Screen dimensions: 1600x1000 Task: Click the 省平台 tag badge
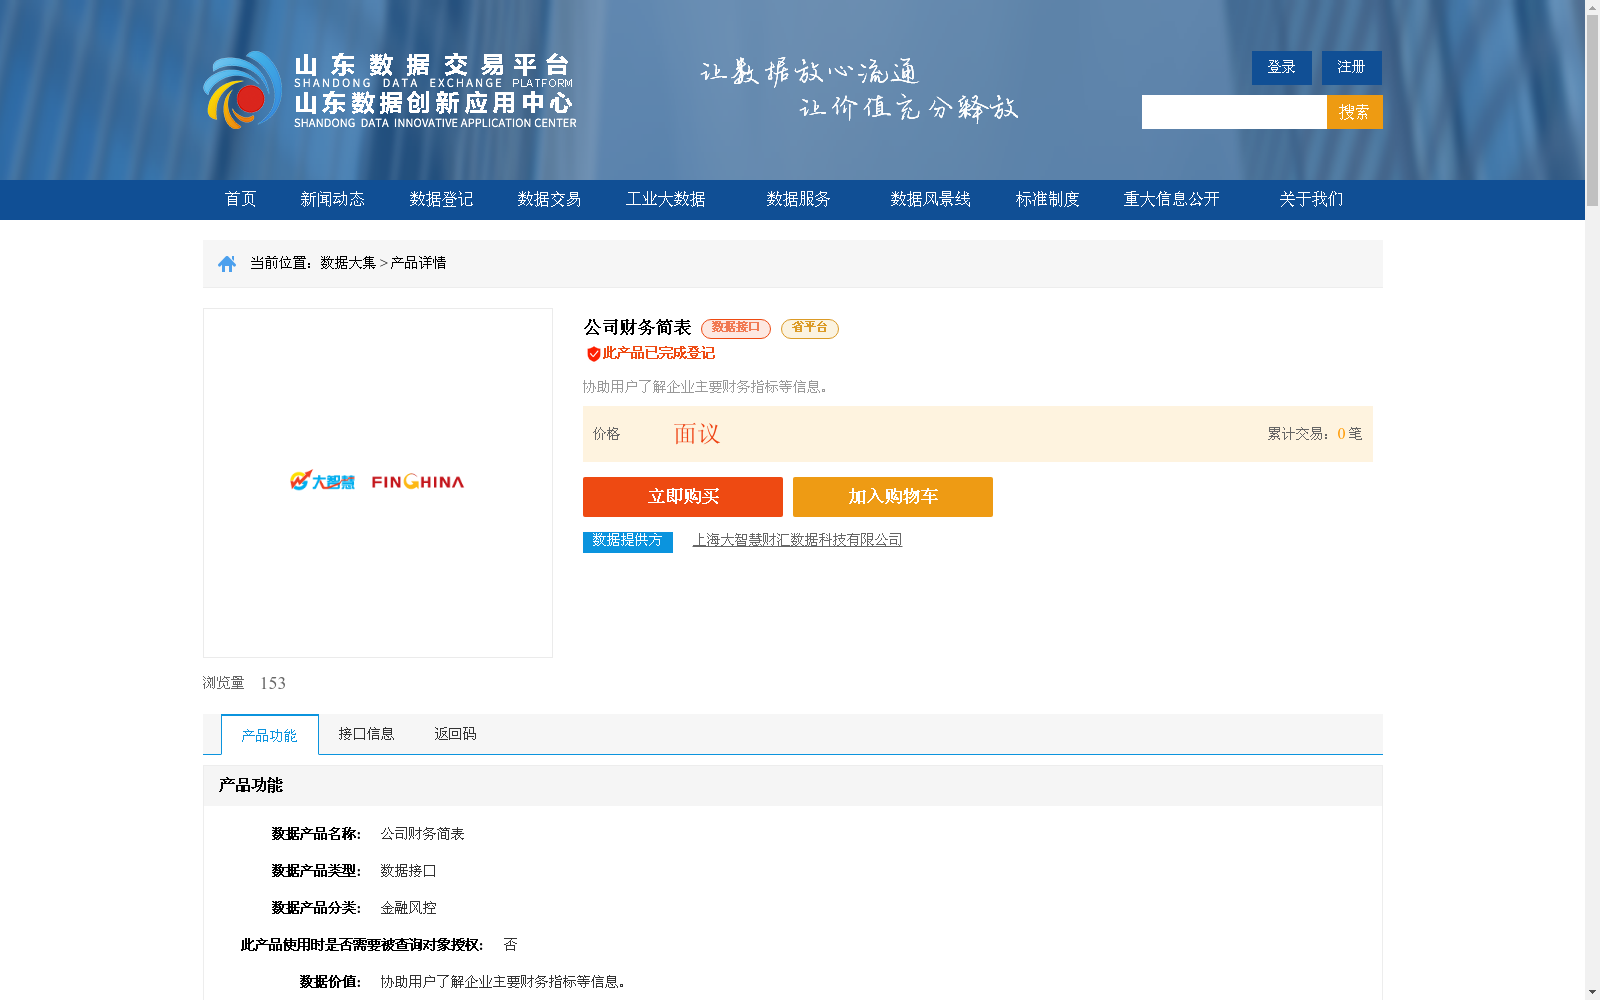[810, 328]
